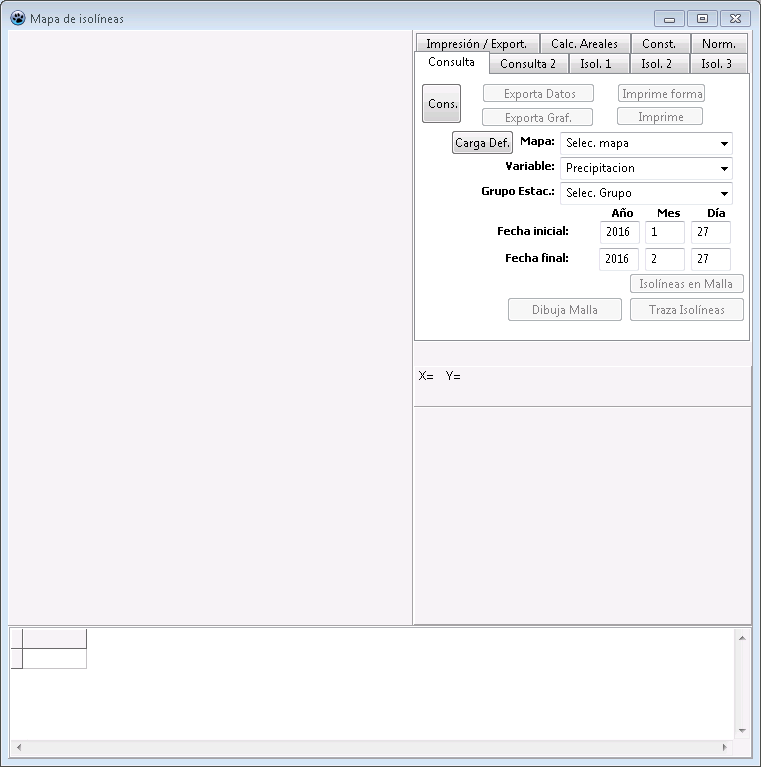Image resolution: width=761 pixels, height=767 pixels.
Task: Open the Grupo Estac. dropdown
Action: [x=646, y=193]
